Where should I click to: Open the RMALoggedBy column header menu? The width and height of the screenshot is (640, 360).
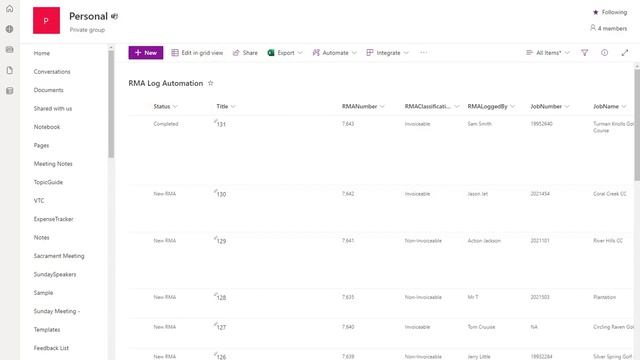tap(491, 107)
